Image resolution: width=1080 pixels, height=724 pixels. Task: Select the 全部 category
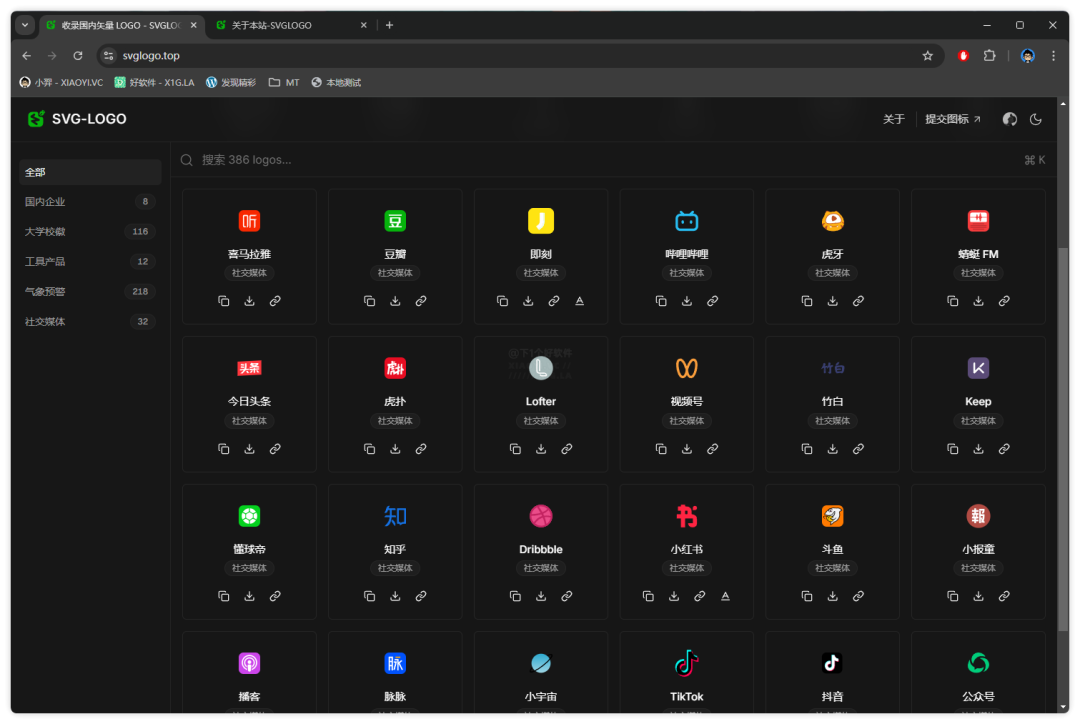[90, 172]
